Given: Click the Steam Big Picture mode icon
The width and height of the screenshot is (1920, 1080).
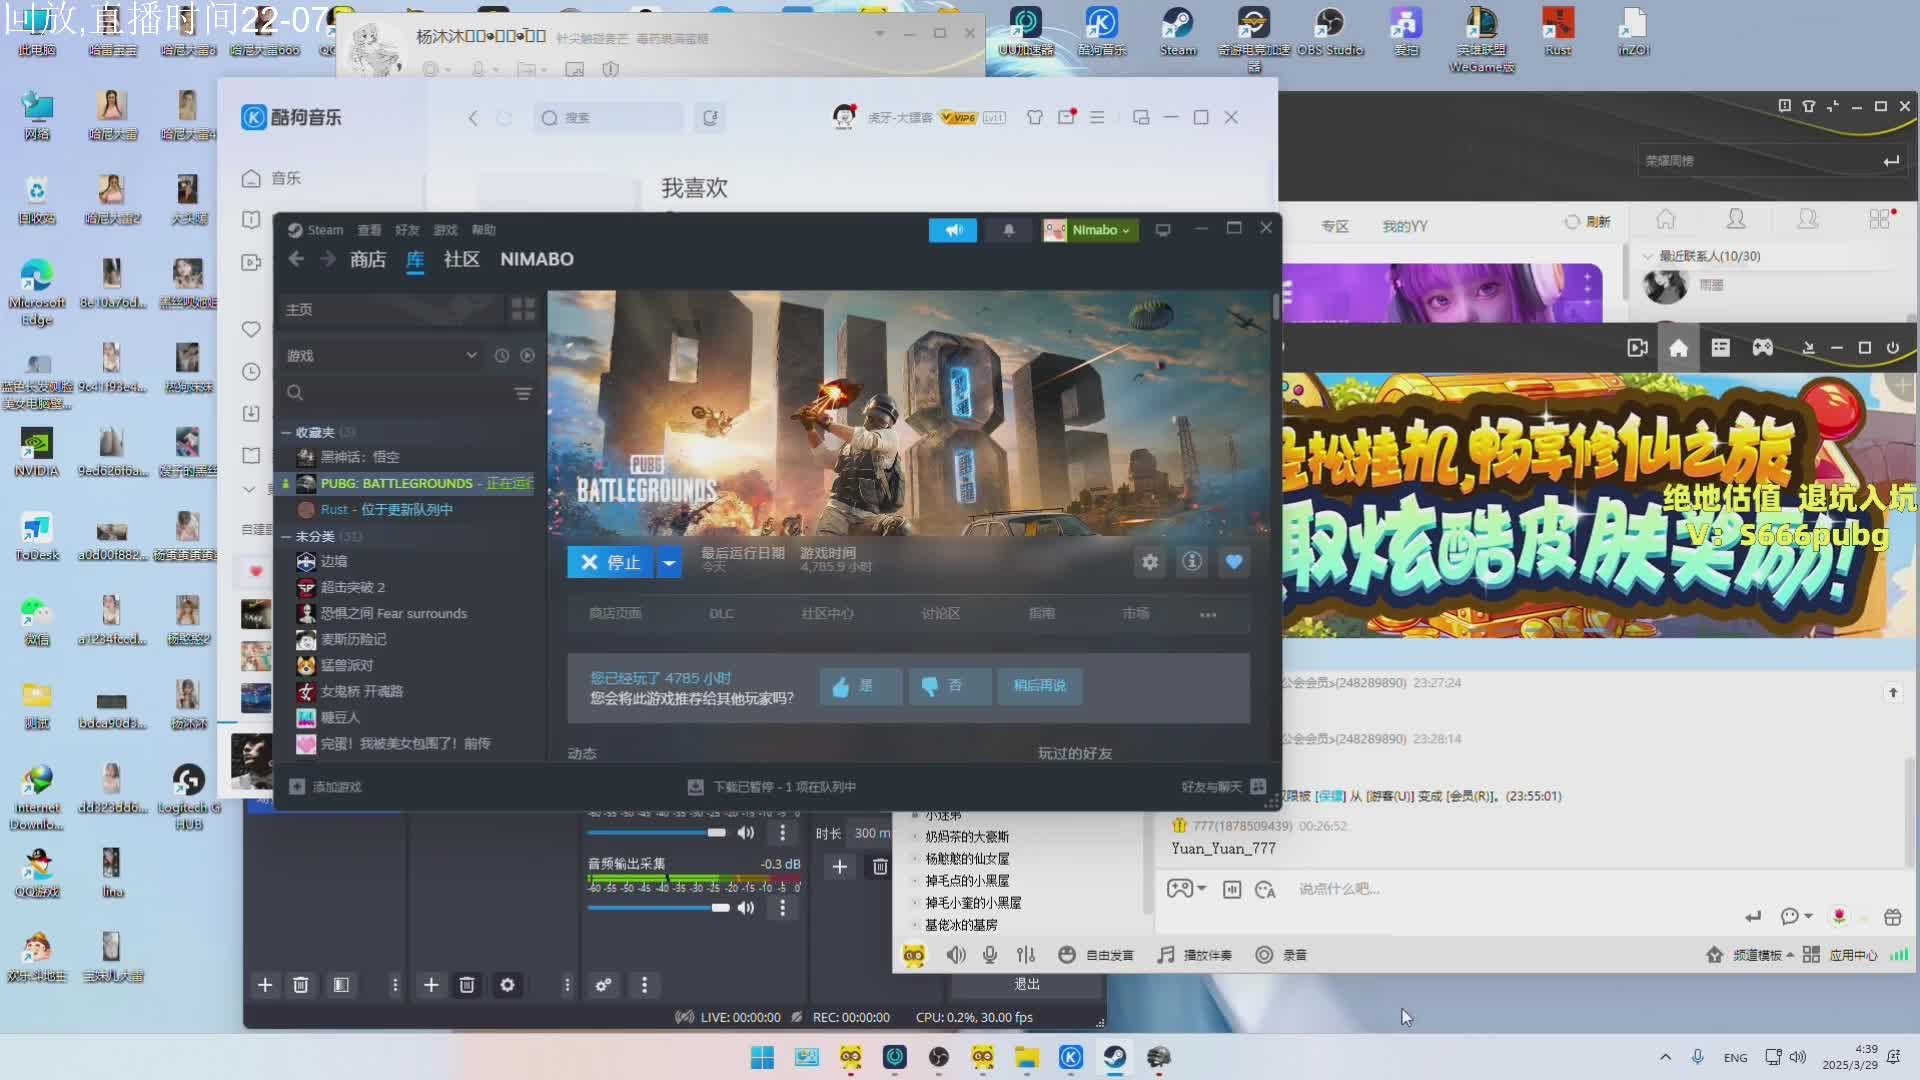Looking at the screenshot, I should [1163, 230].
